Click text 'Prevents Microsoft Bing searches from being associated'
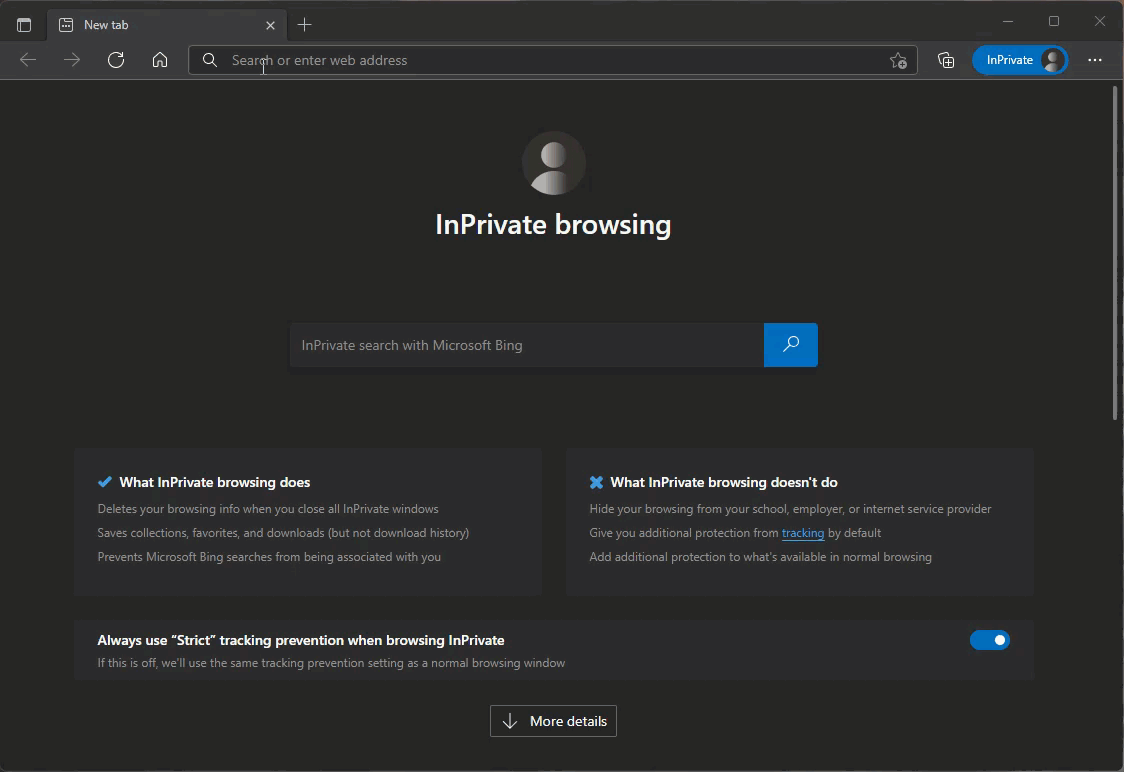The width and height of the screenshot is (1124, 772). tap(270, 557)
